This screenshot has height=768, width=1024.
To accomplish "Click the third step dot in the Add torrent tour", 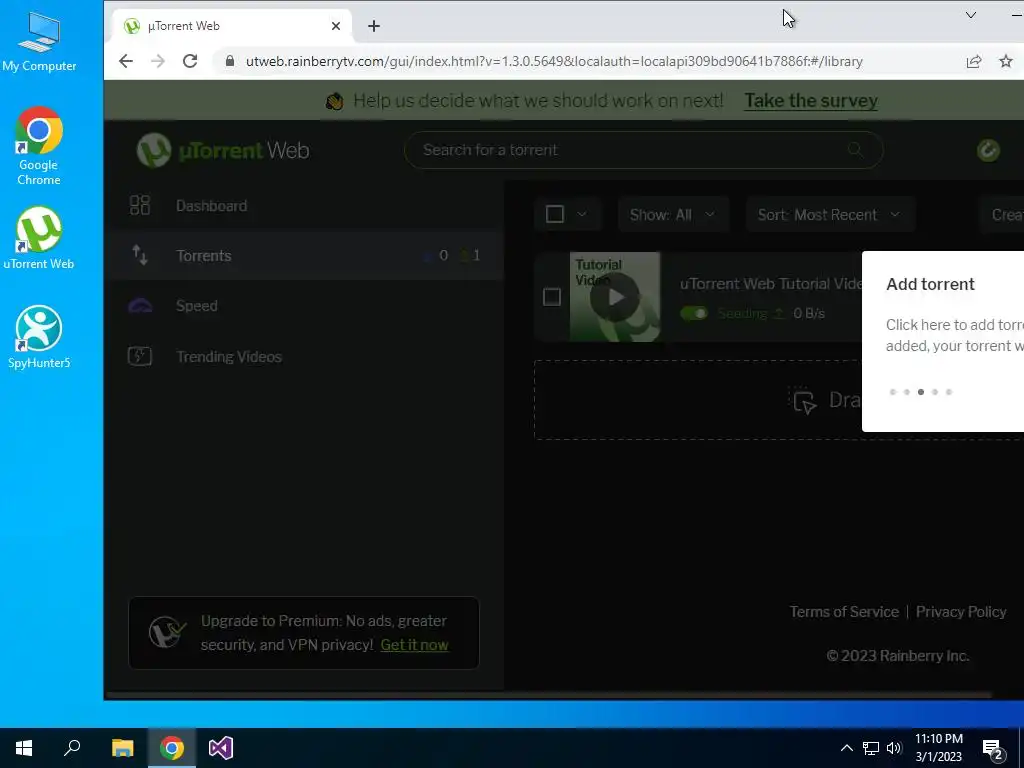I will (921, 392).
